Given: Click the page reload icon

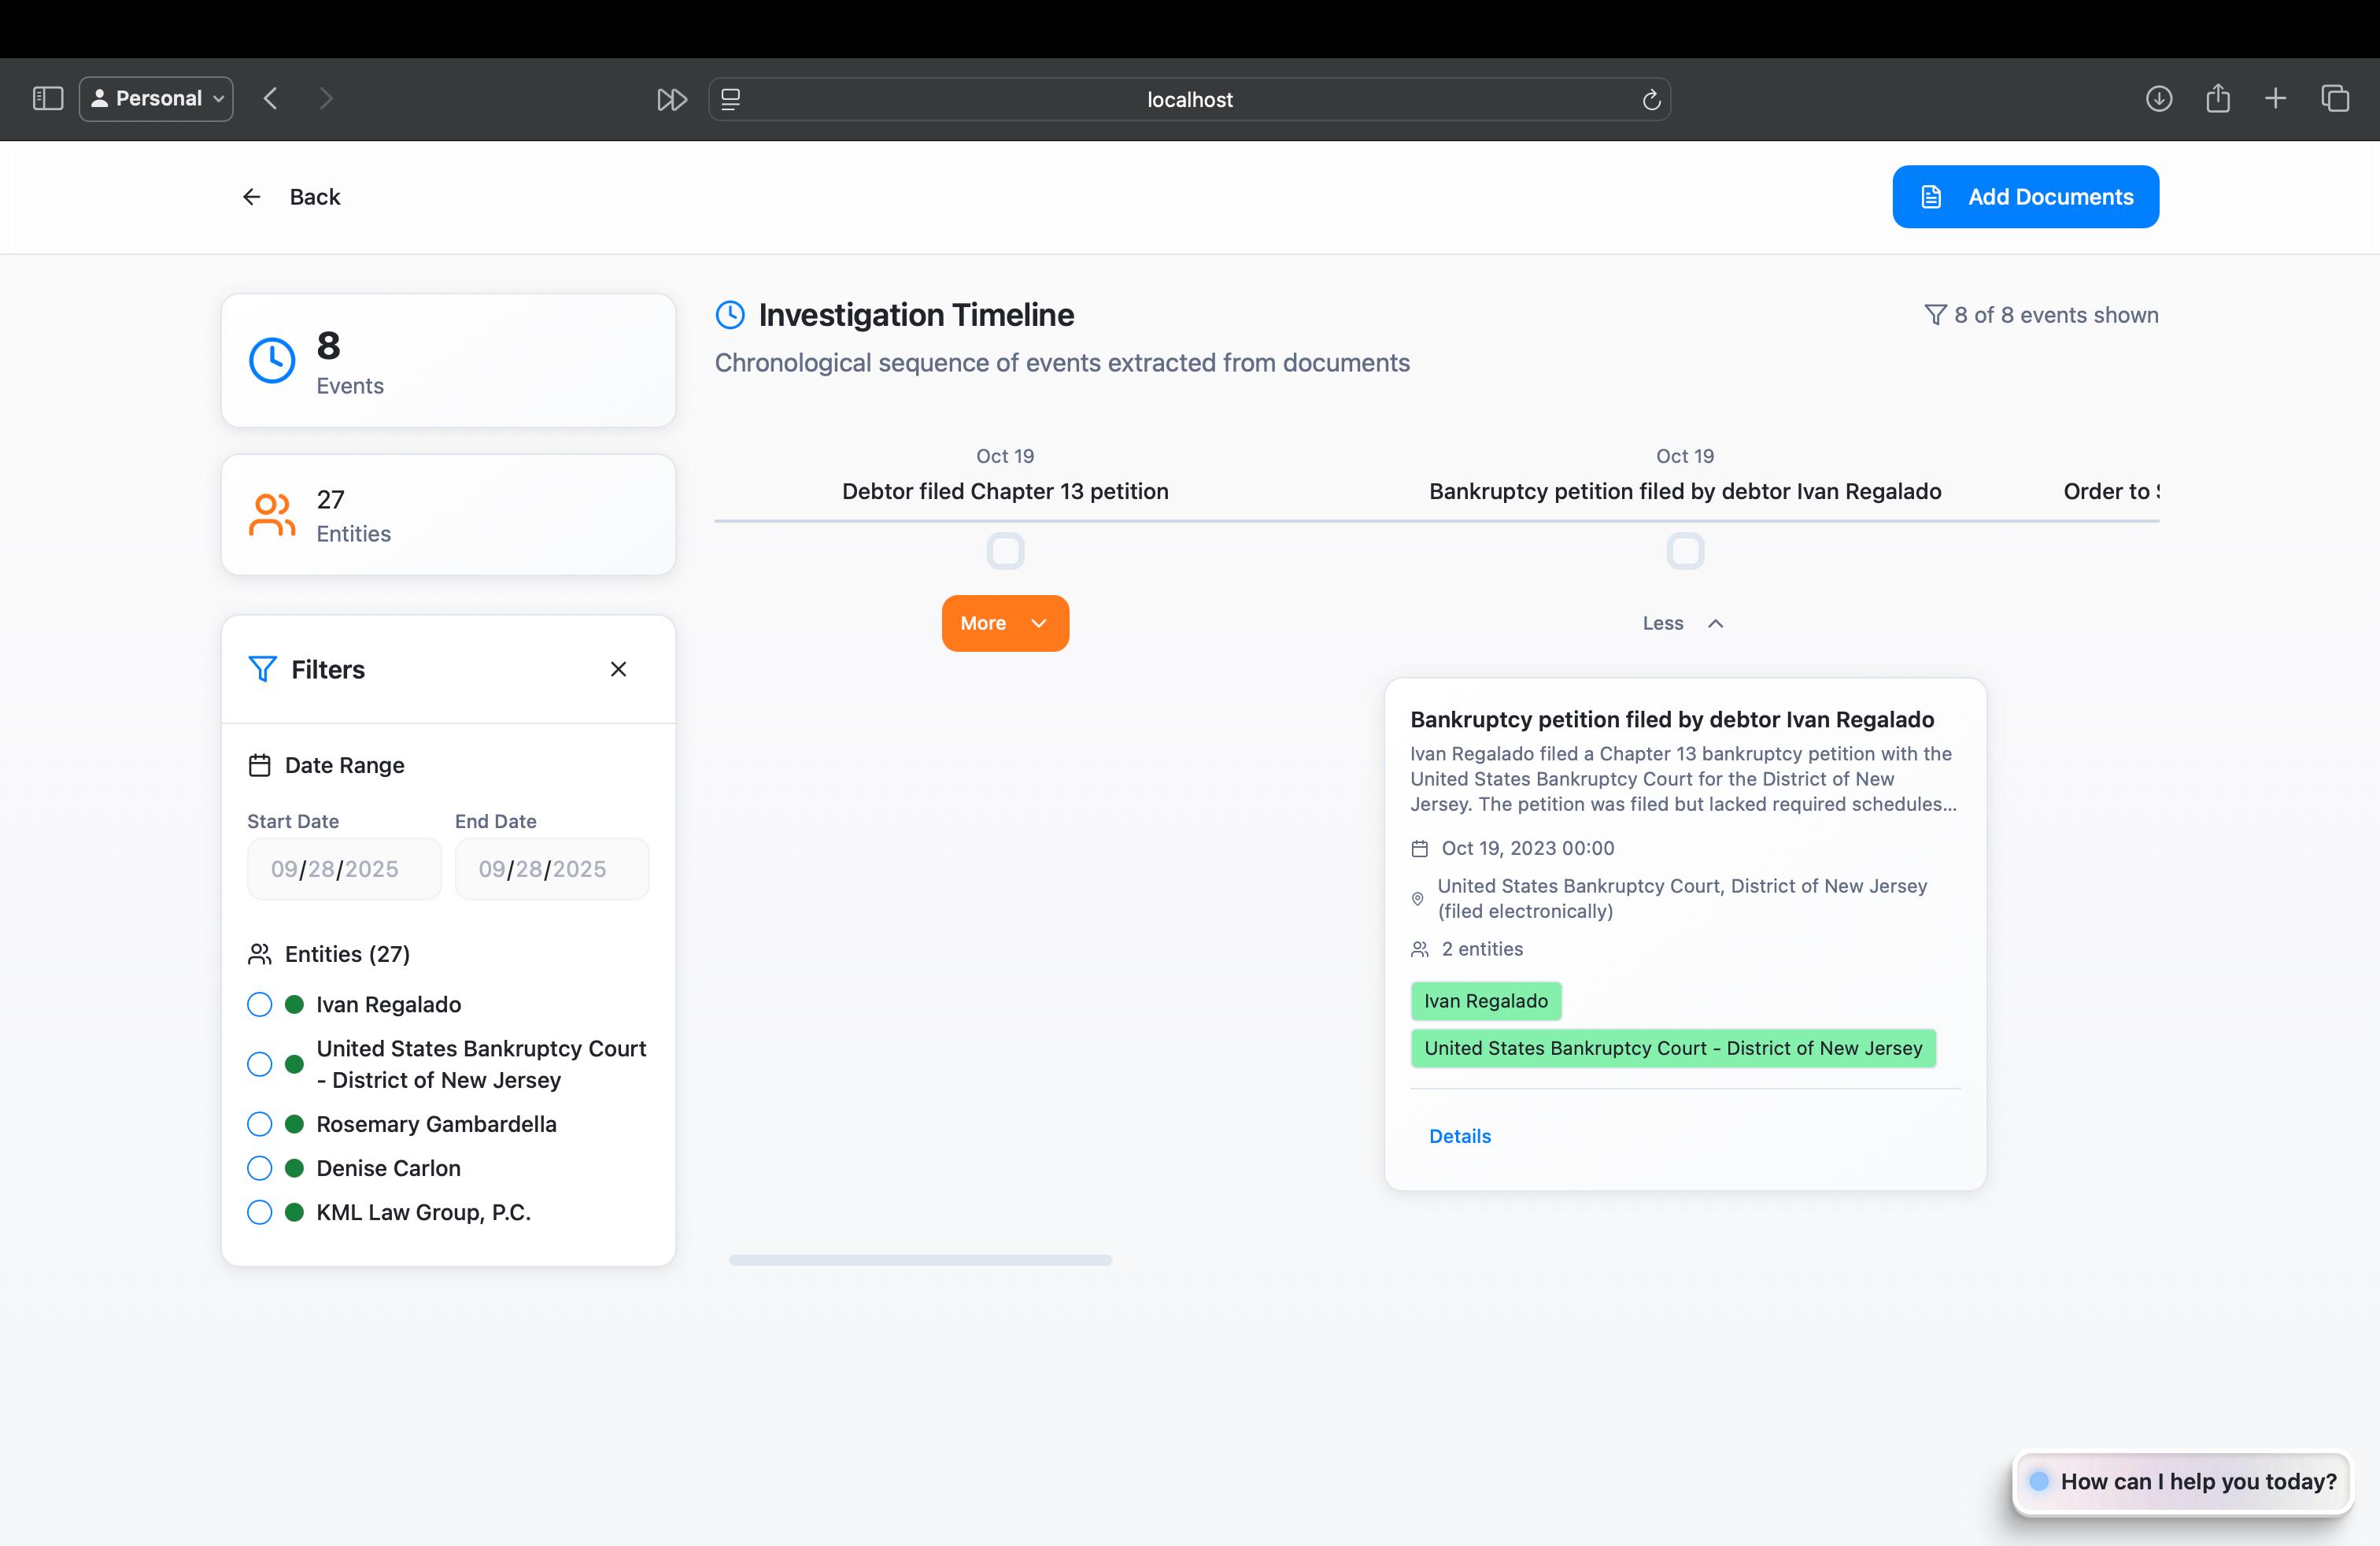Looking at the screenshot, I should (1651, 99).
